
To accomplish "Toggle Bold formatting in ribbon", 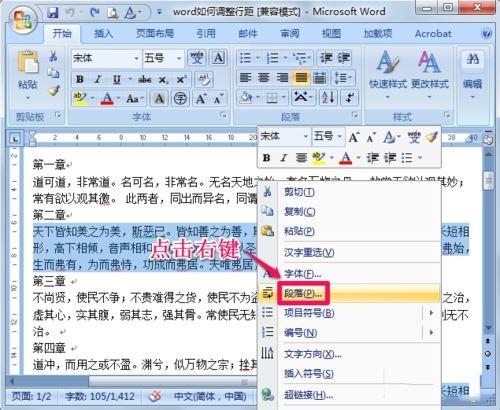I will point(80,79).
